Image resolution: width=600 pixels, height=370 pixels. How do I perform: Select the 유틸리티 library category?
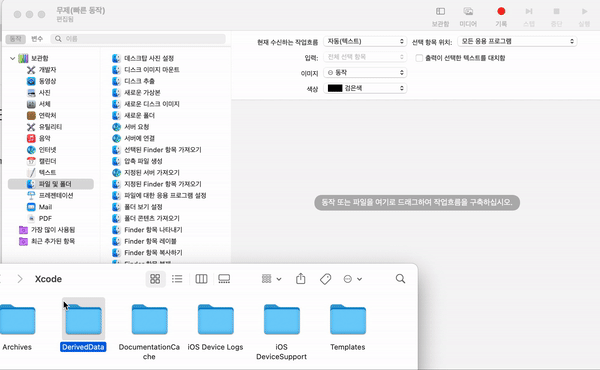pos(50,127)
